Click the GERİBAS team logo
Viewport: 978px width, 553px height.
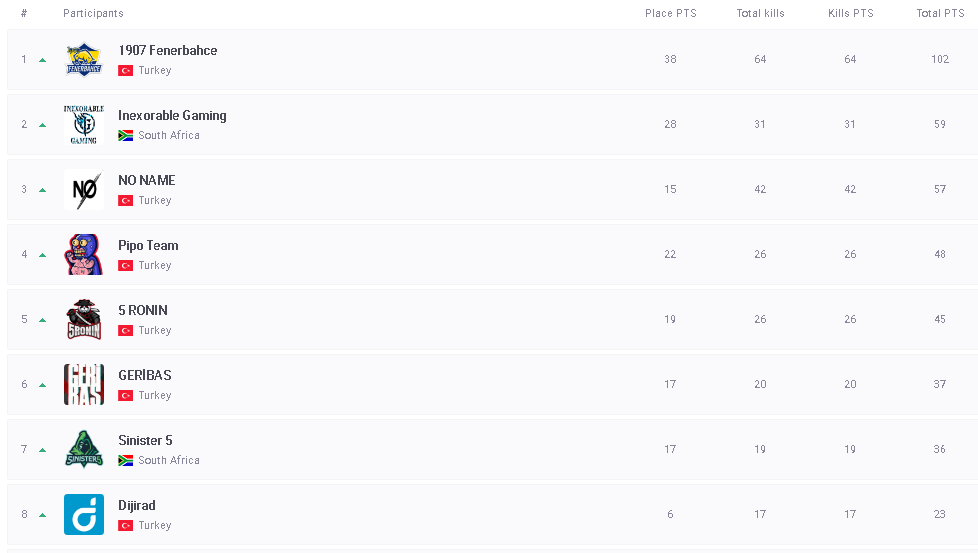84,385
